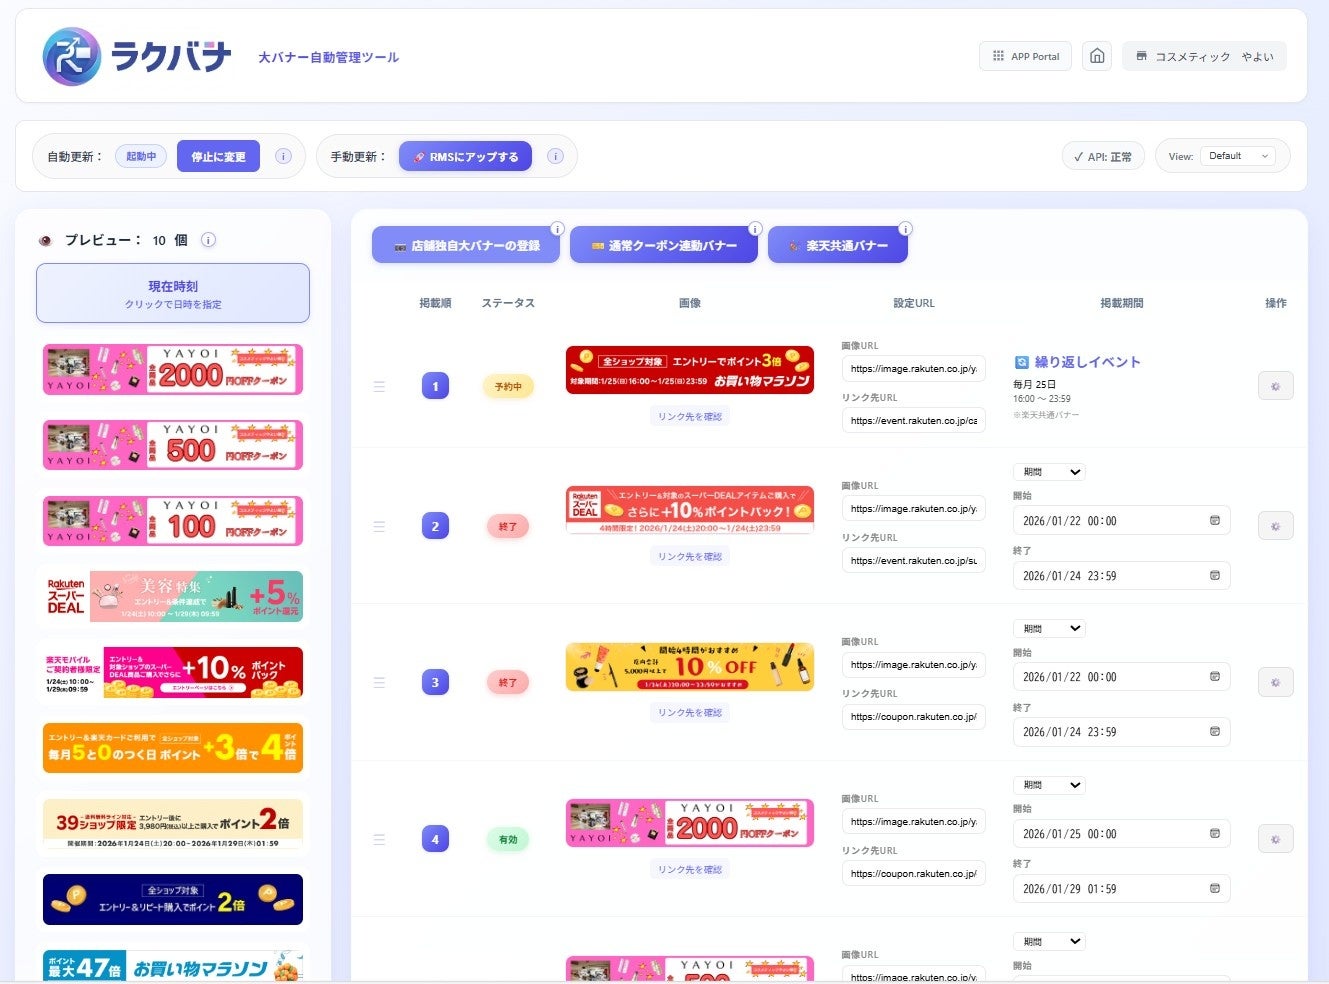Open settings gear for row 3
1329x984 pixels.
[x=1275, y=682]
